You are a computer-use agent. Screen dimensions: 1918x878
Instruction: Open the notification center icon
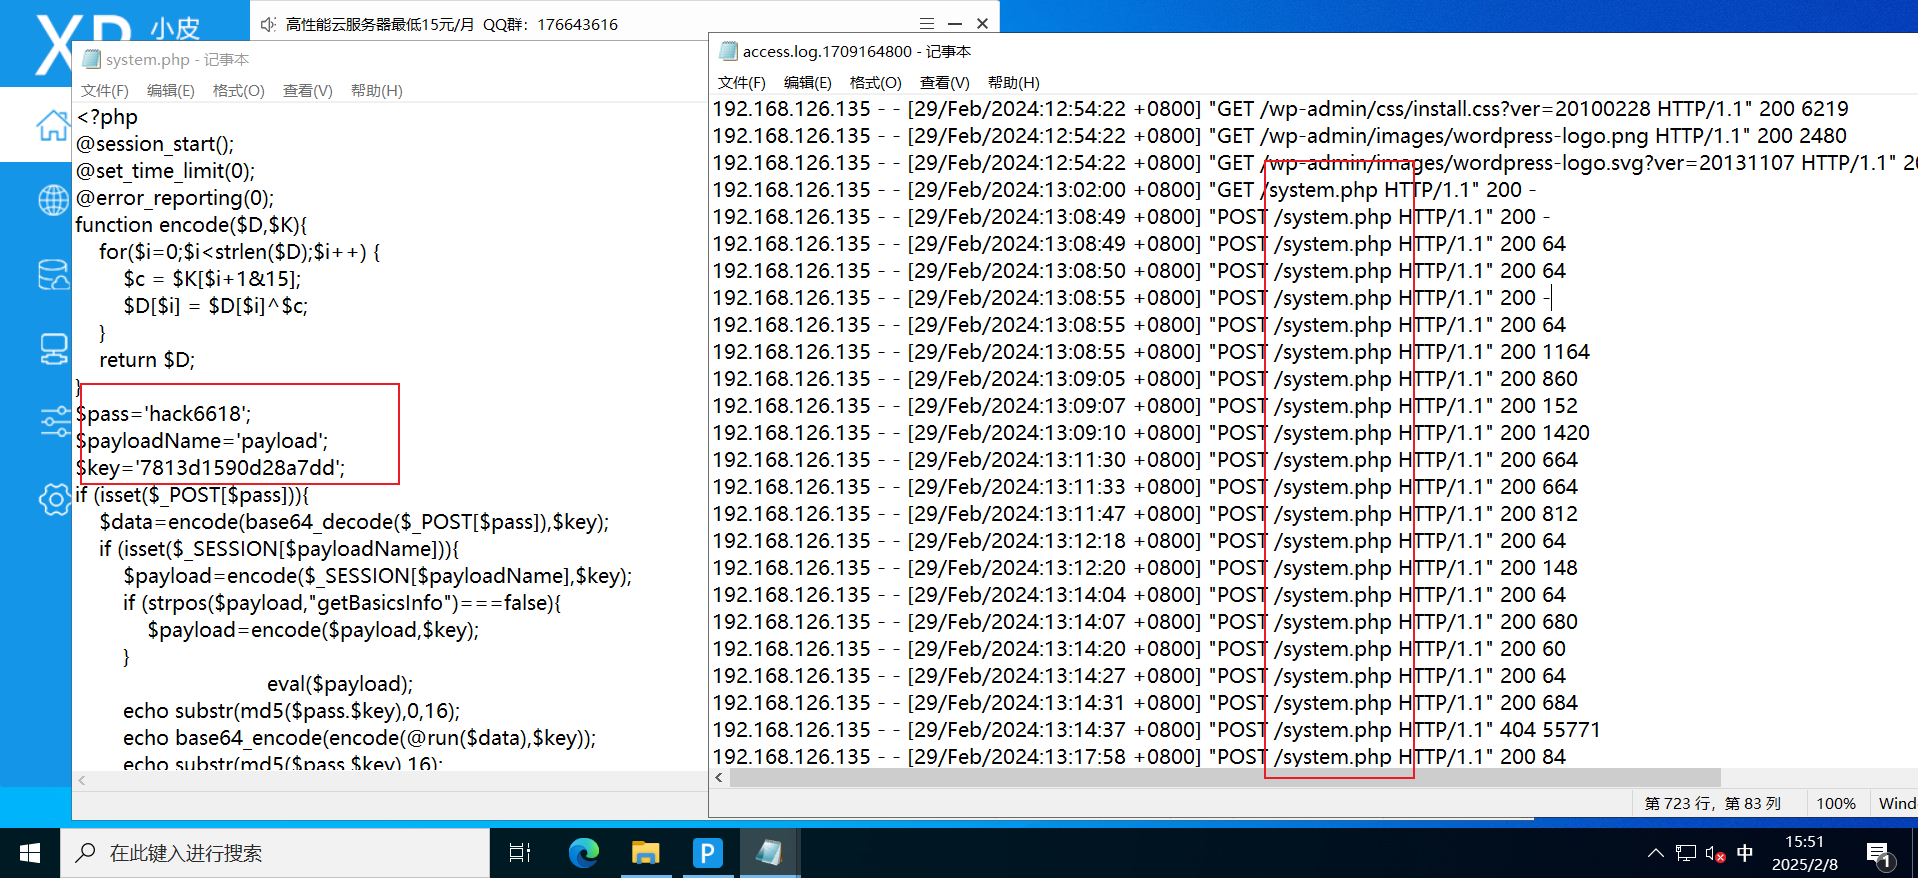[1879, 855]
